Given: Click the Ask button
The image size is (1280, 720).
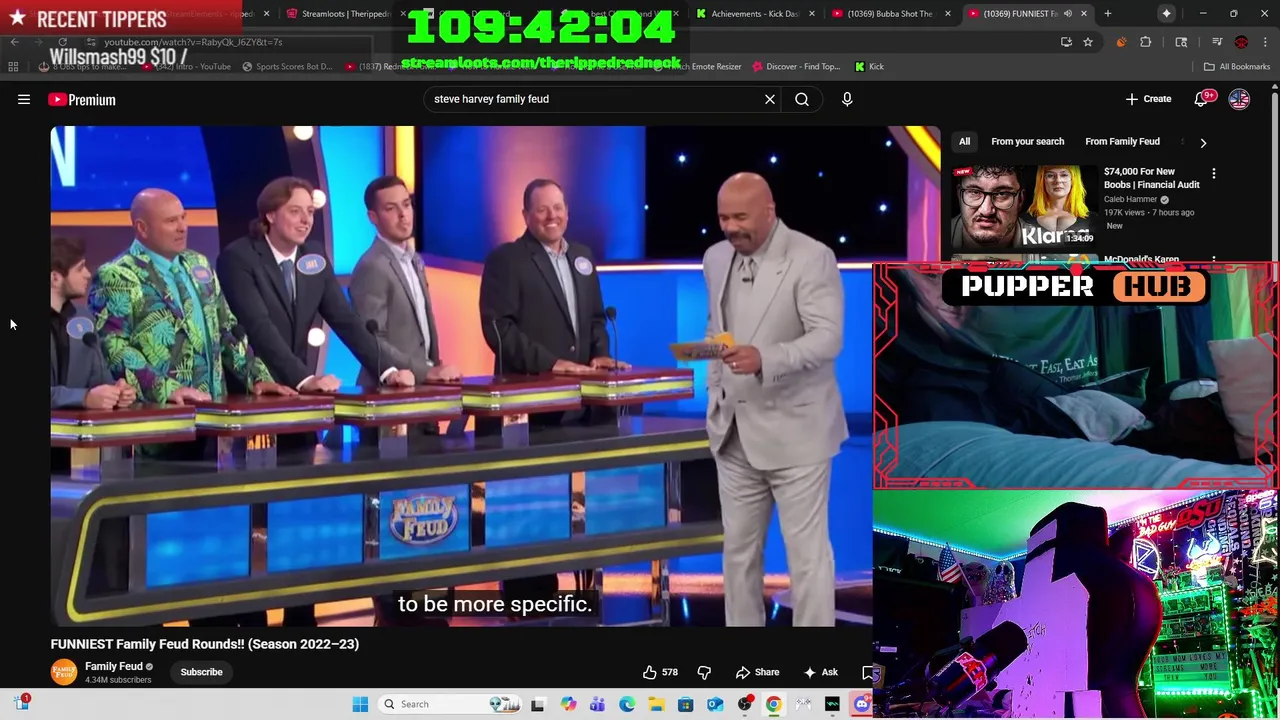Looking at the screenshot, I should click(821, 672).
